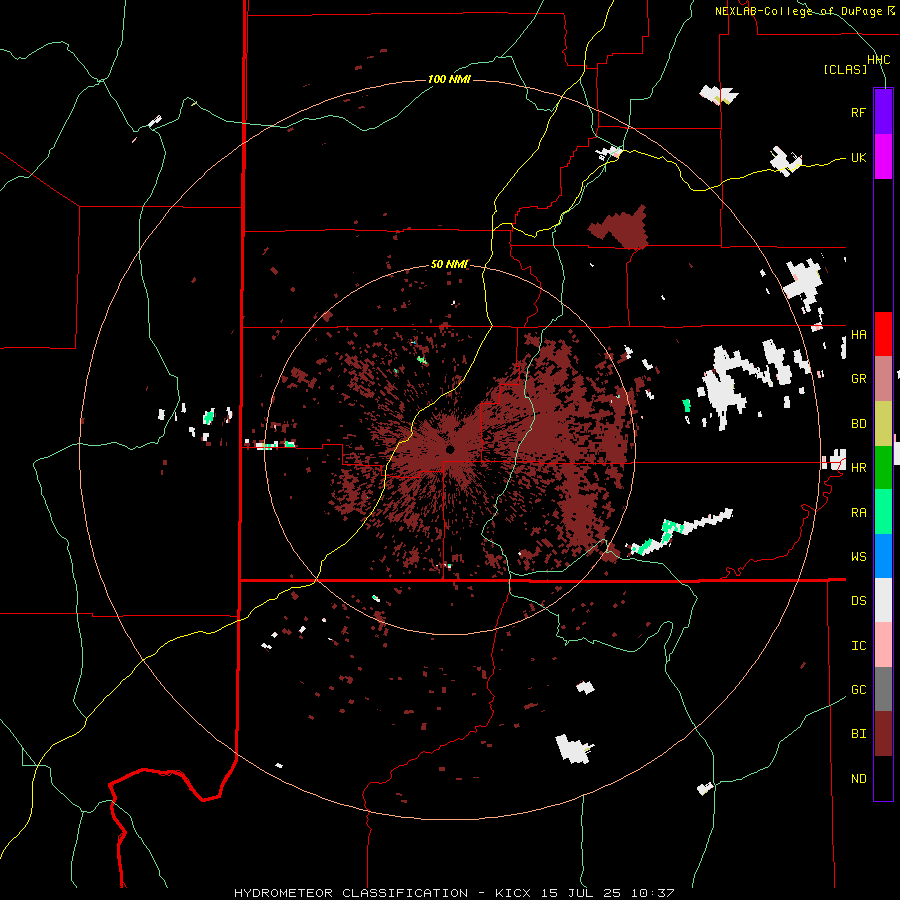This screenshot has height=900, width=900.
Task: Select the GR legend color block
Action: coord(883,379)
